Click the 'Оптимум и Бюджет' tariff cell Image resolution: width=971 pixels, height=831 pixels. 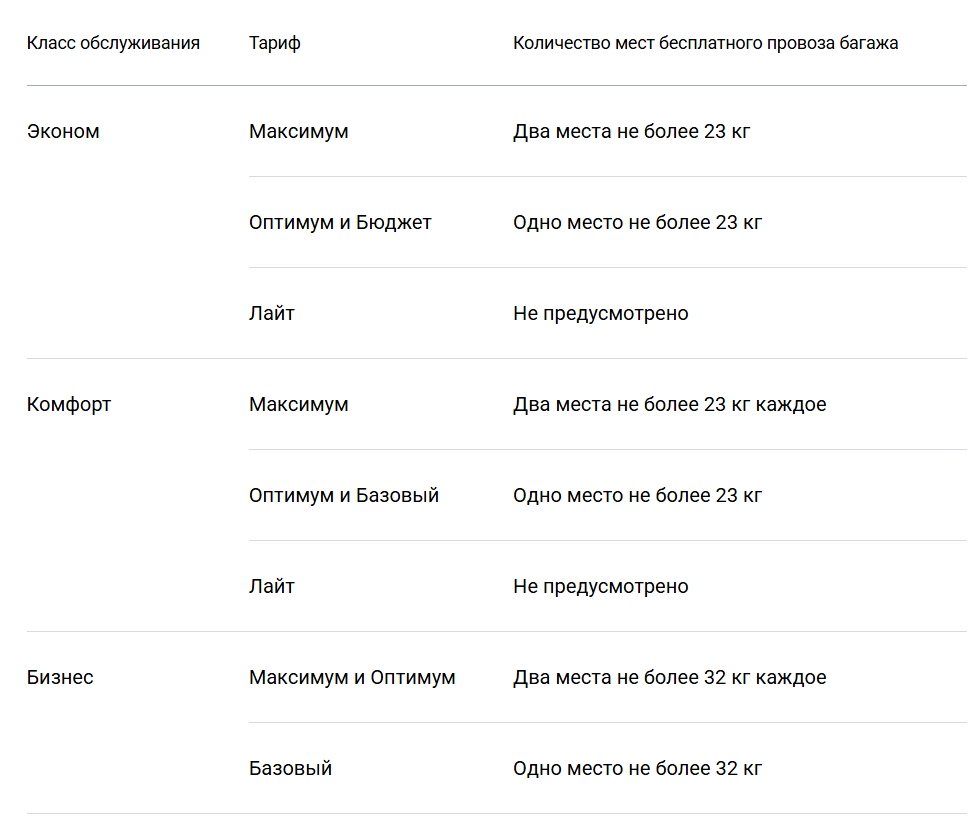[340, 222]
